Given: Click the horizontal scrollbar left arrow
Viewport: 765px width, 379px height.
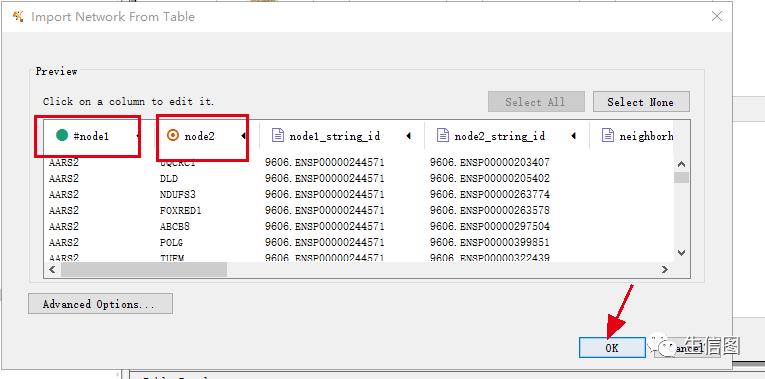Looking at the screenshot, I should point(53,269).
